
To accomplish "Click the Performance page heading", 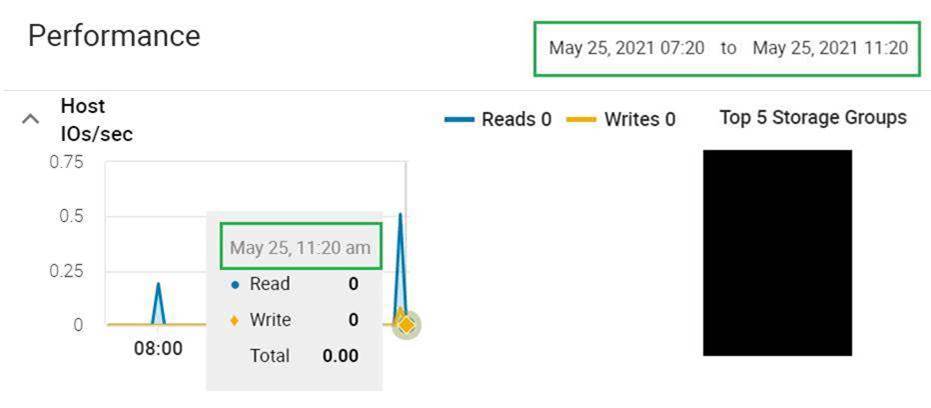I will click(114, 36).
